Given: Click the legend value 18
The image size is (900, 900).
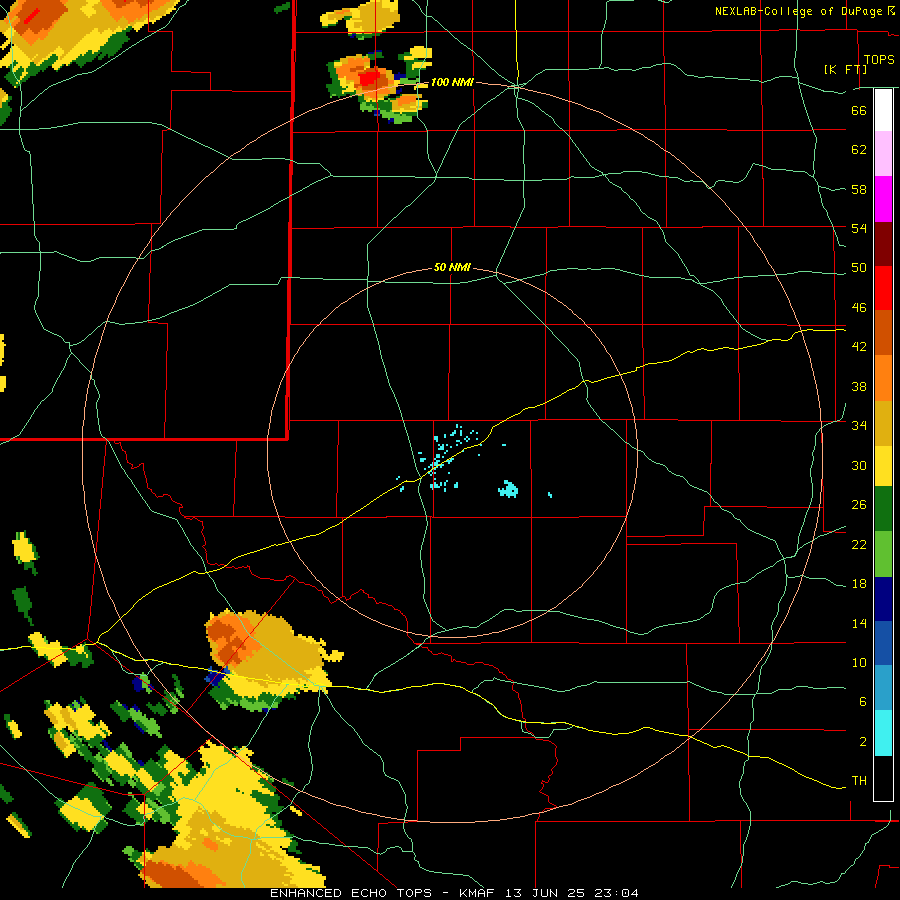Looking at the screenshot, I should tap(859, 584).
